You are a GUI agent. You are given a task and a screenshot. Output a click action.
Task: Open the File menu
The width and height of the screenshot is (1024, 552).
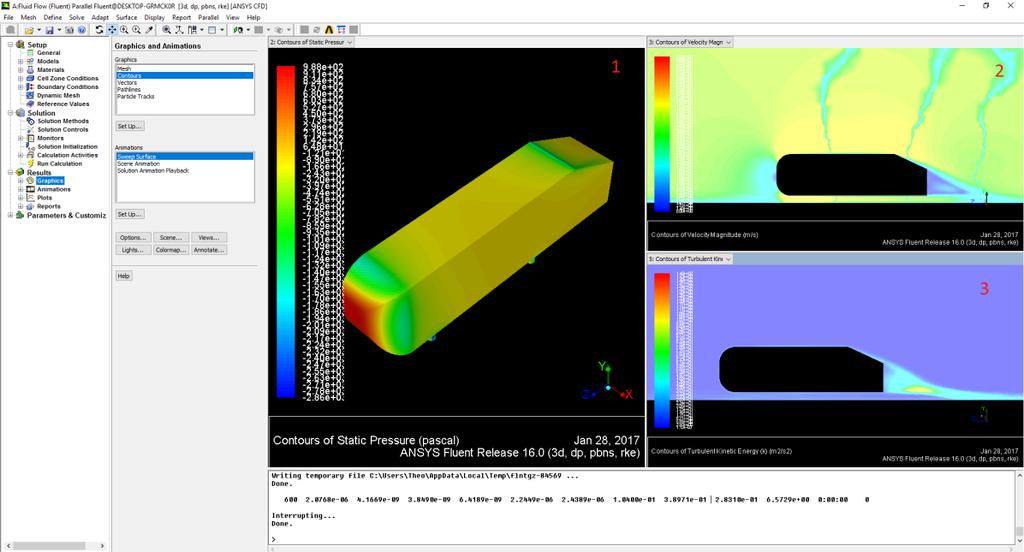pos(8,18)
